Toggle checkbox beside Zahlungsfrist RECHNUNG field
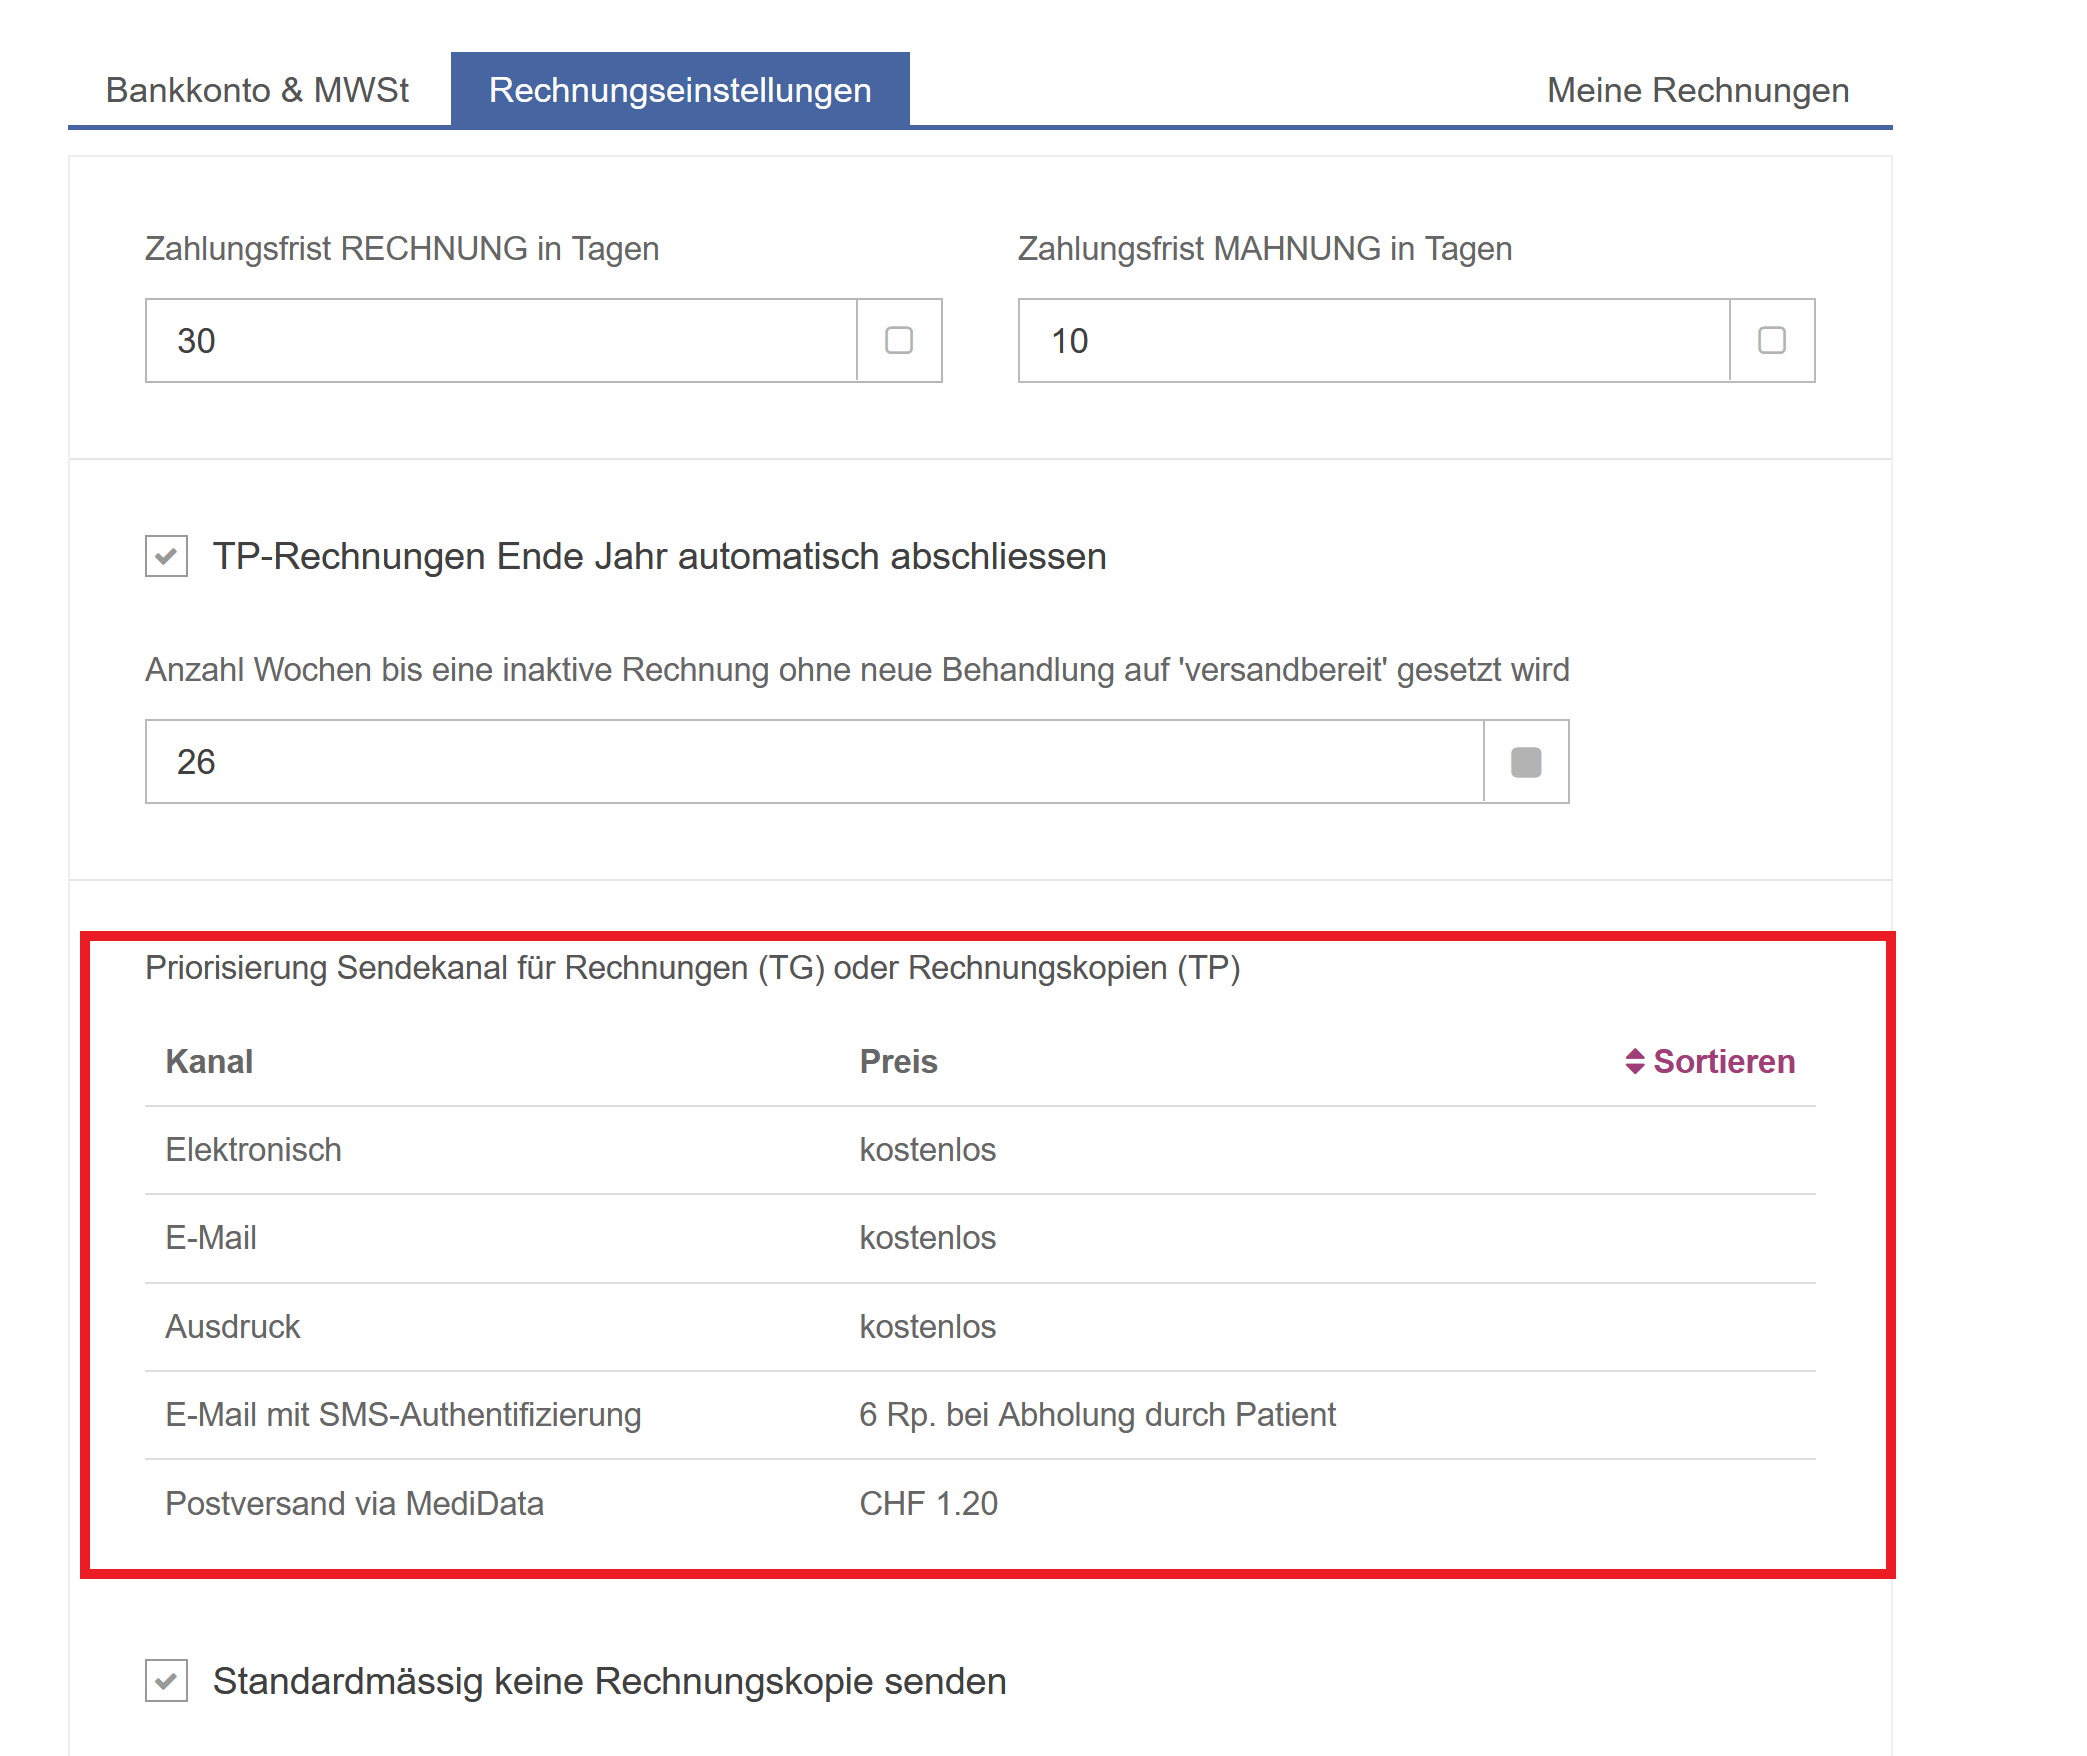Image resolution: width=2087 pixels, height=1756 pixels. [x=899, y=341]
